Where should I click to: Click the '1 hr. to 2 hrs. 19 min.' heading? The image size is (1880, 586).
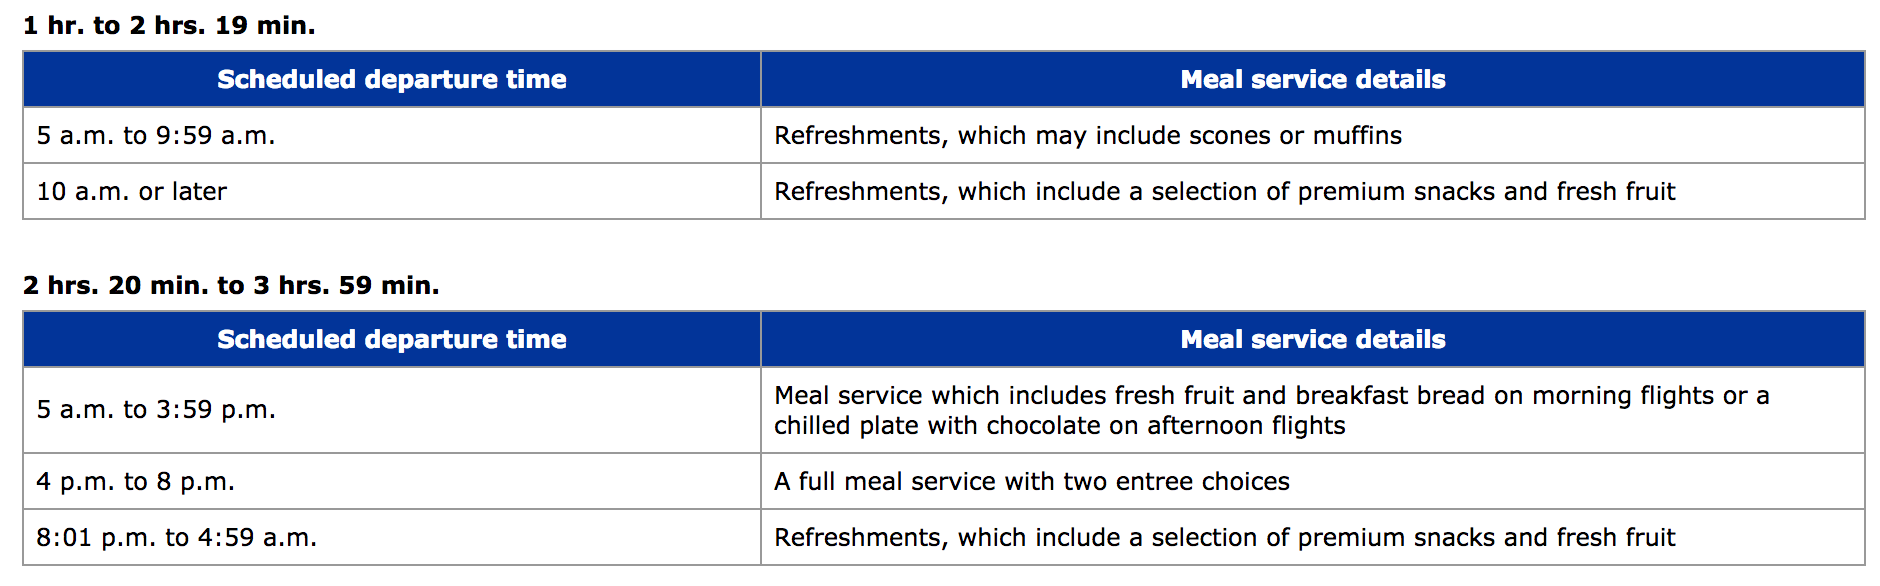click(169, 25)
